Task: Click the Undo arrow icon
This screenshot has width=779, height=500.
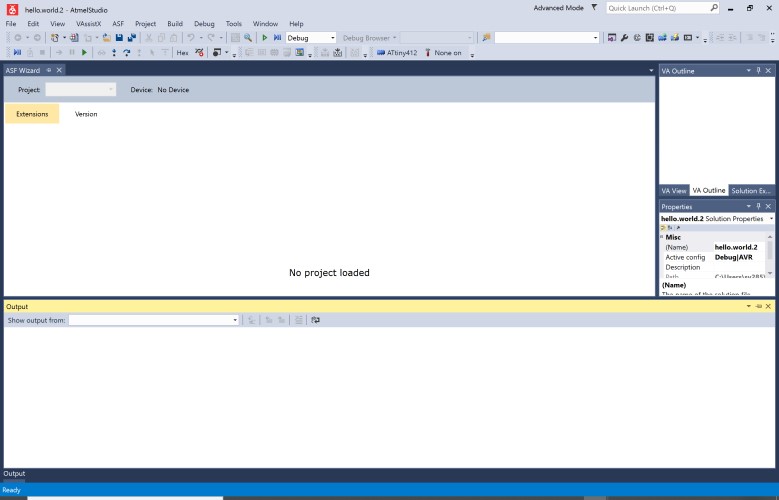Action: coord(191,38)
